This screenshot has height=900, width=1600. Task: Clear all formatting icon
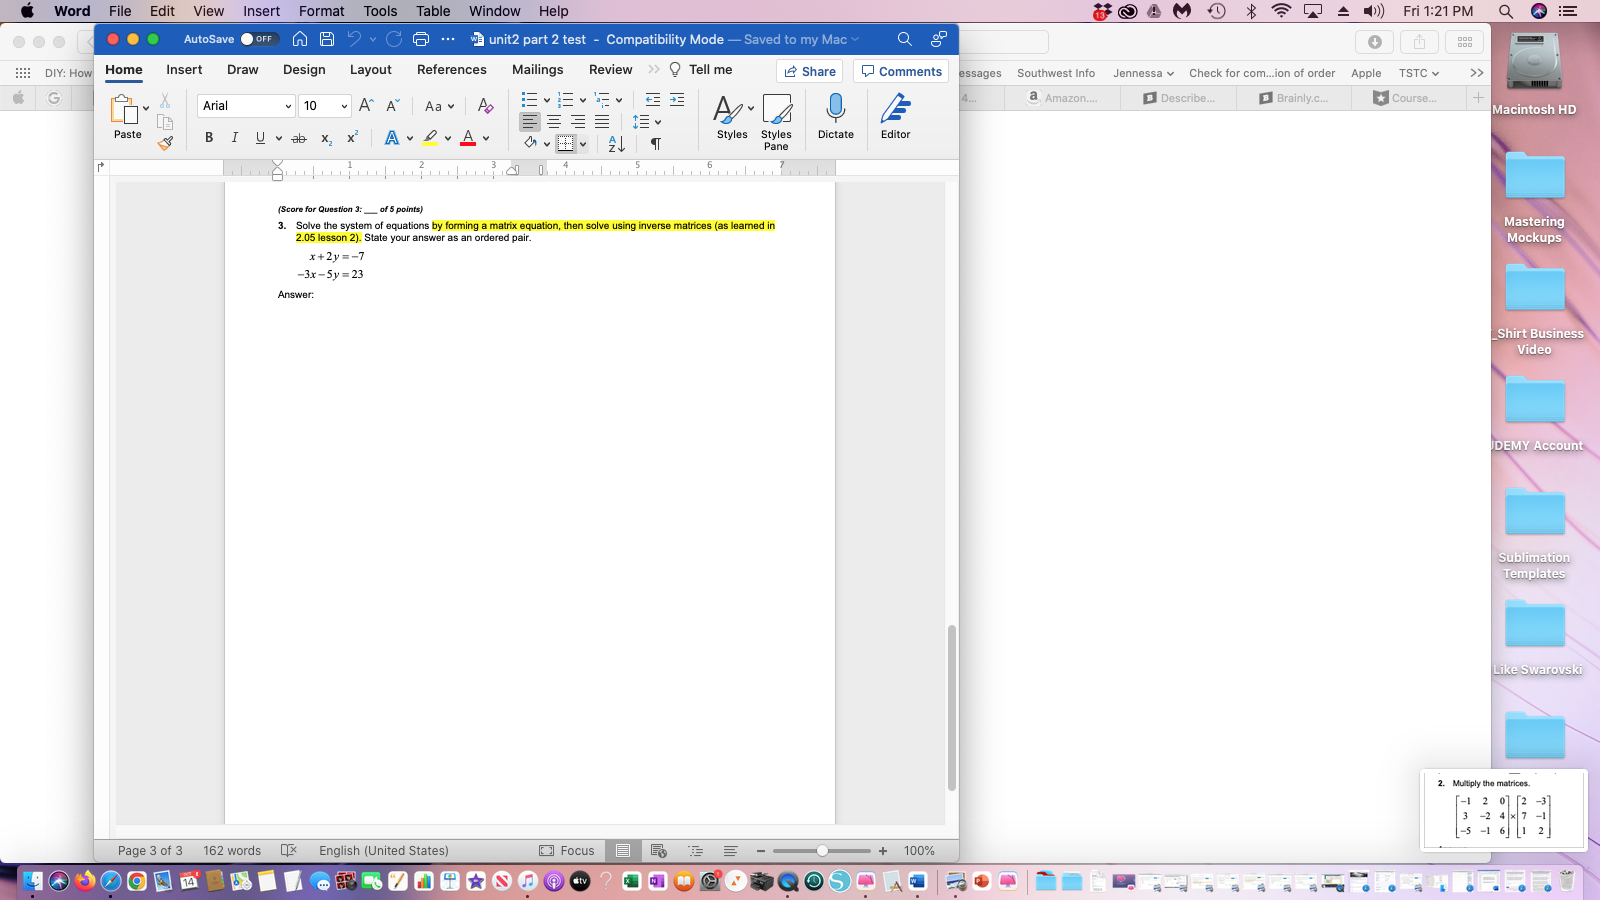(x=485, y=105)
